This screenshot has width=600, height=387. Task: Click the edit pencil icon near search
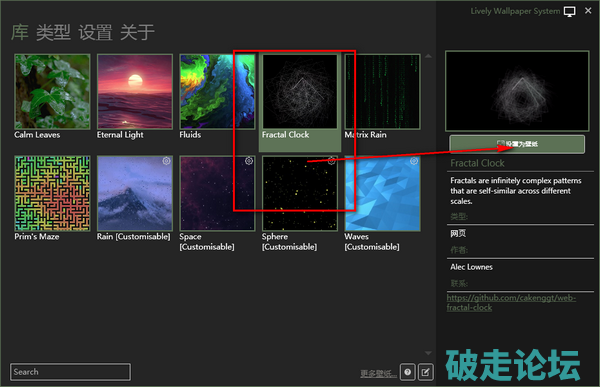[x=426, y=372]
